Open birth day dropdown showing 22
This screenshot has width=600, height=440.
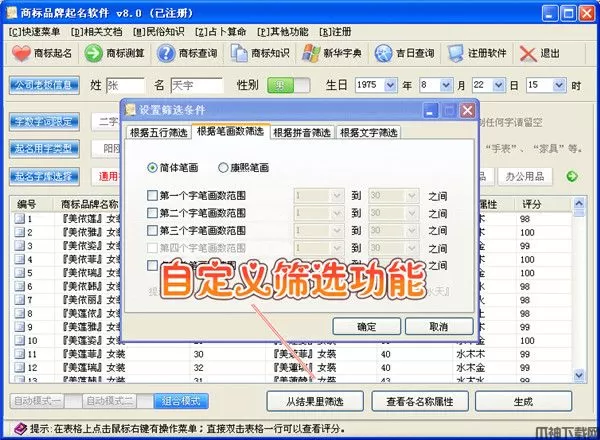(x=498, y=85)
